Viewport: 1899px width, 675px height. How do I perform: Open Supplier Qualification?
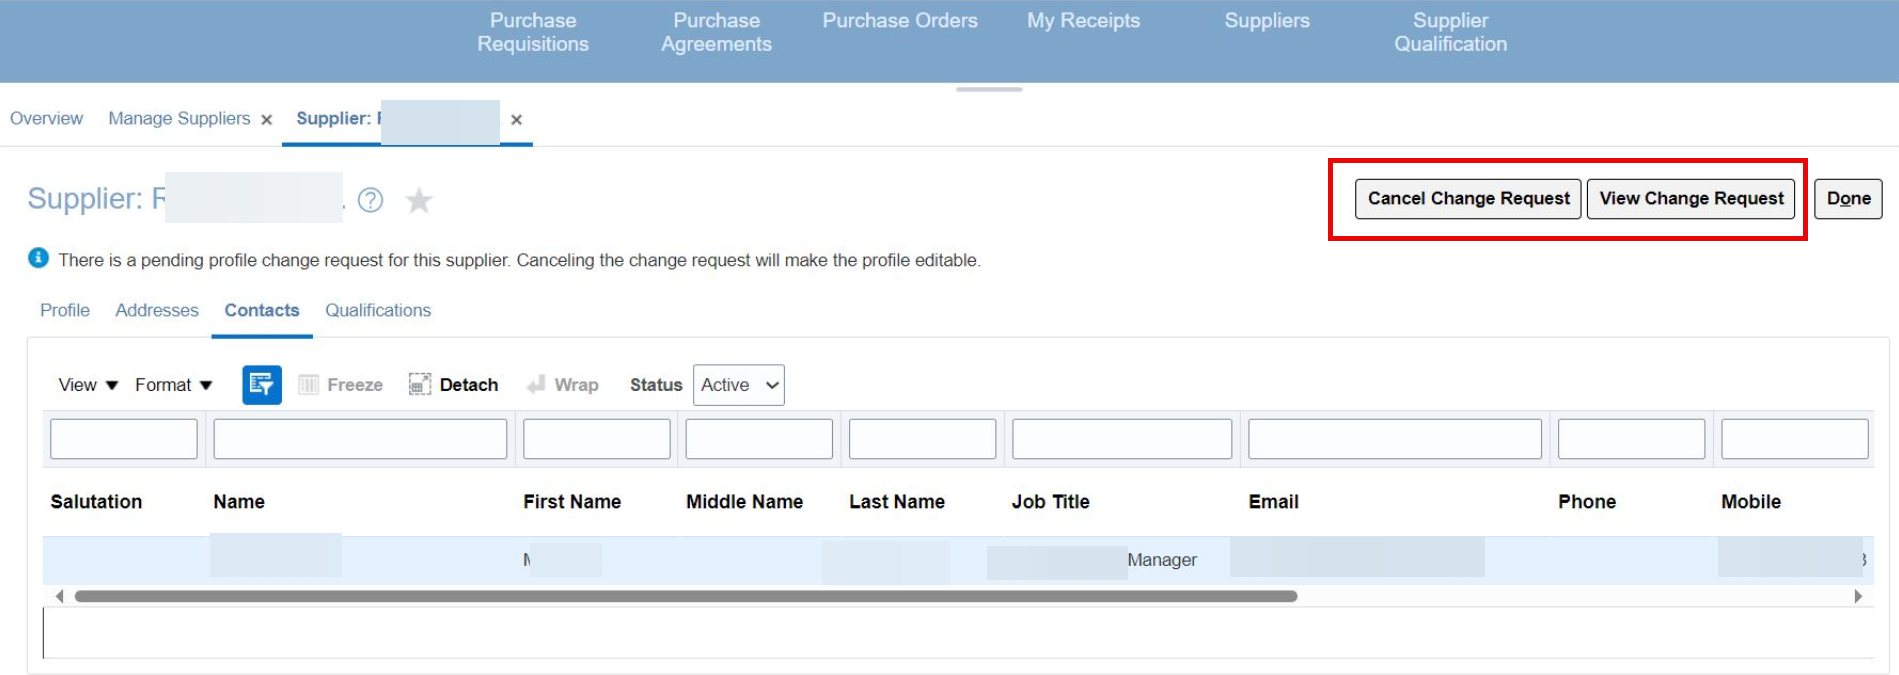[x=1450, y=32]
